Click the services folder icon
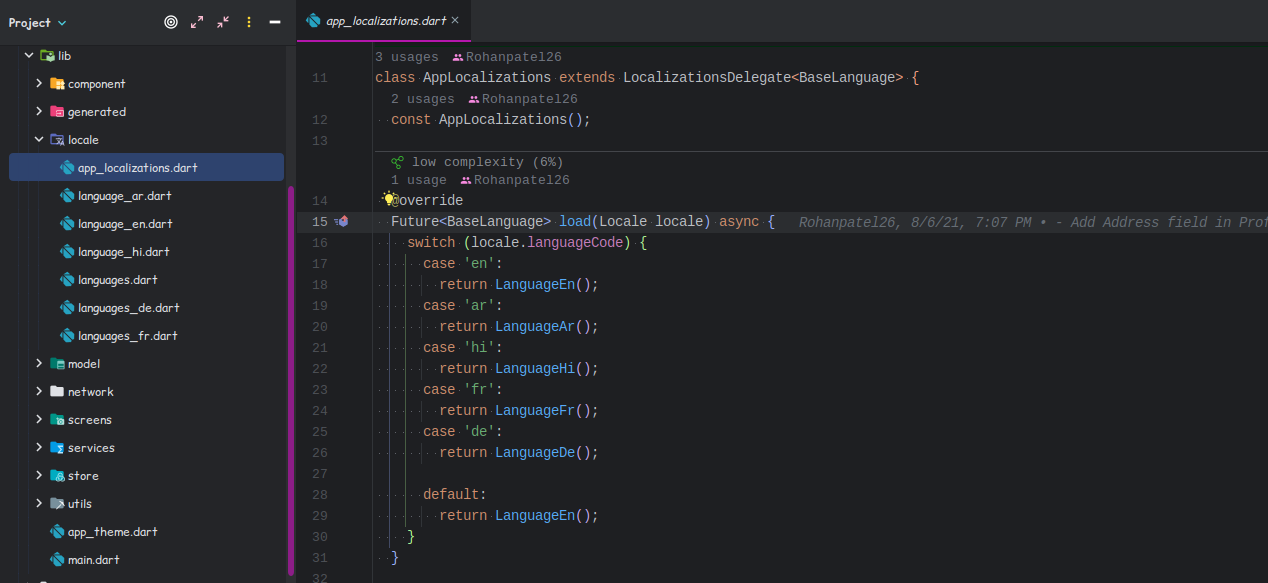This screenshot has height=583, width=1268. click(57, 448)
